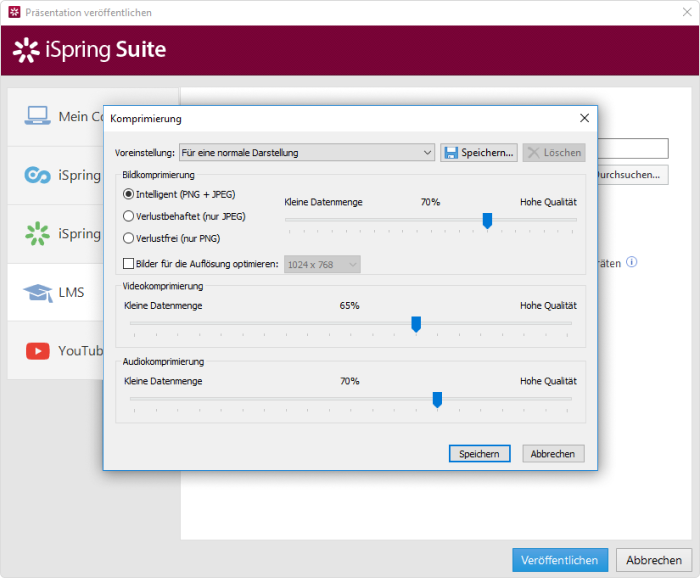This screenshot has width=700, height=578.
Task: Click the Bildkomprimierung quality slider handle
Action: 487,220
